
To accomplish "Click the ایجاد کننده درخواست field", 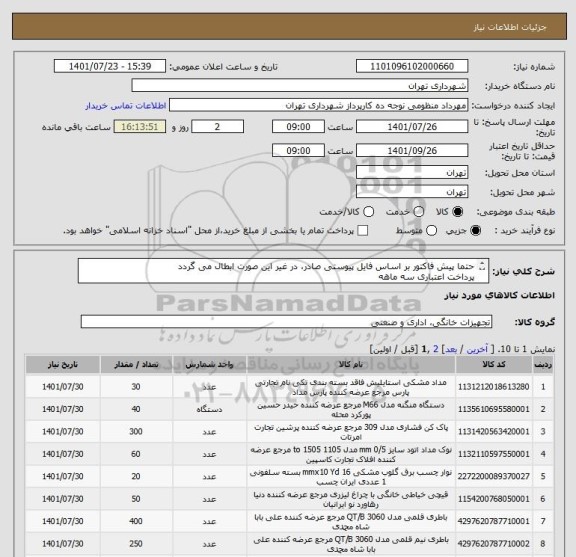I will click(x=318, y=105).
